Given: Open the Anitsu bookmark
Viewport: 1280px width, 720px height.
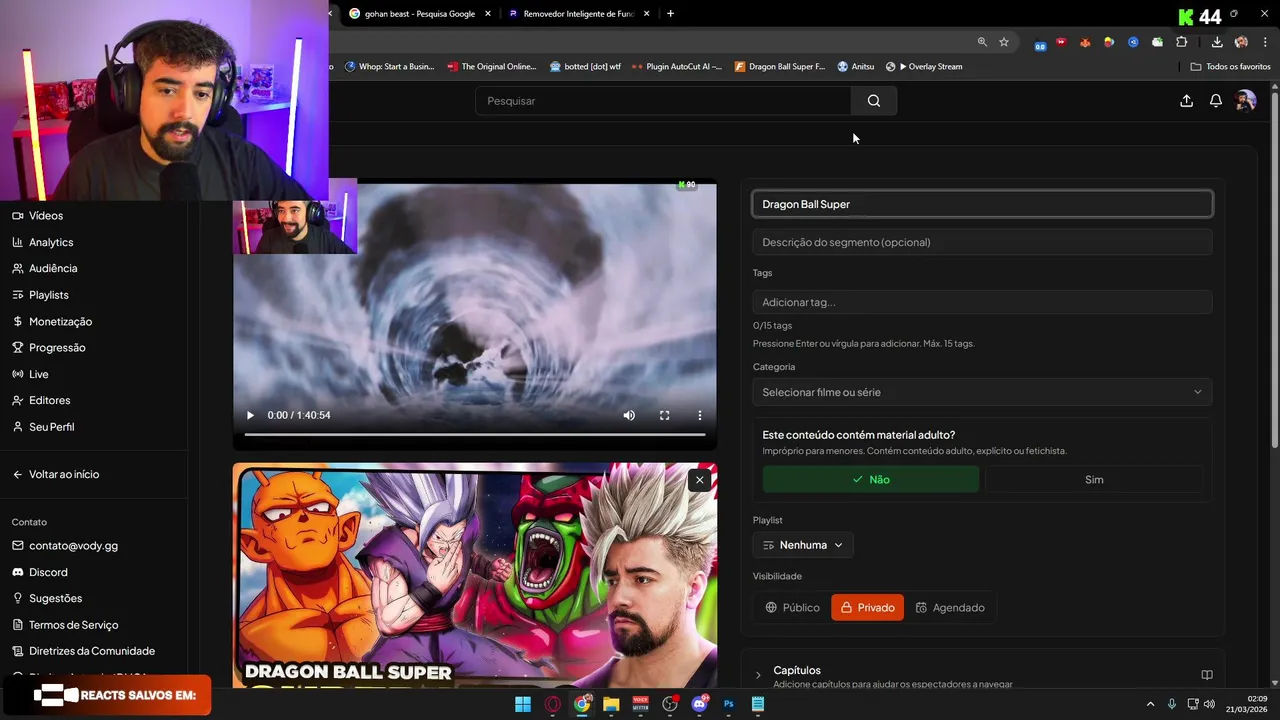Looking at the screenshot, I should 856,67.
